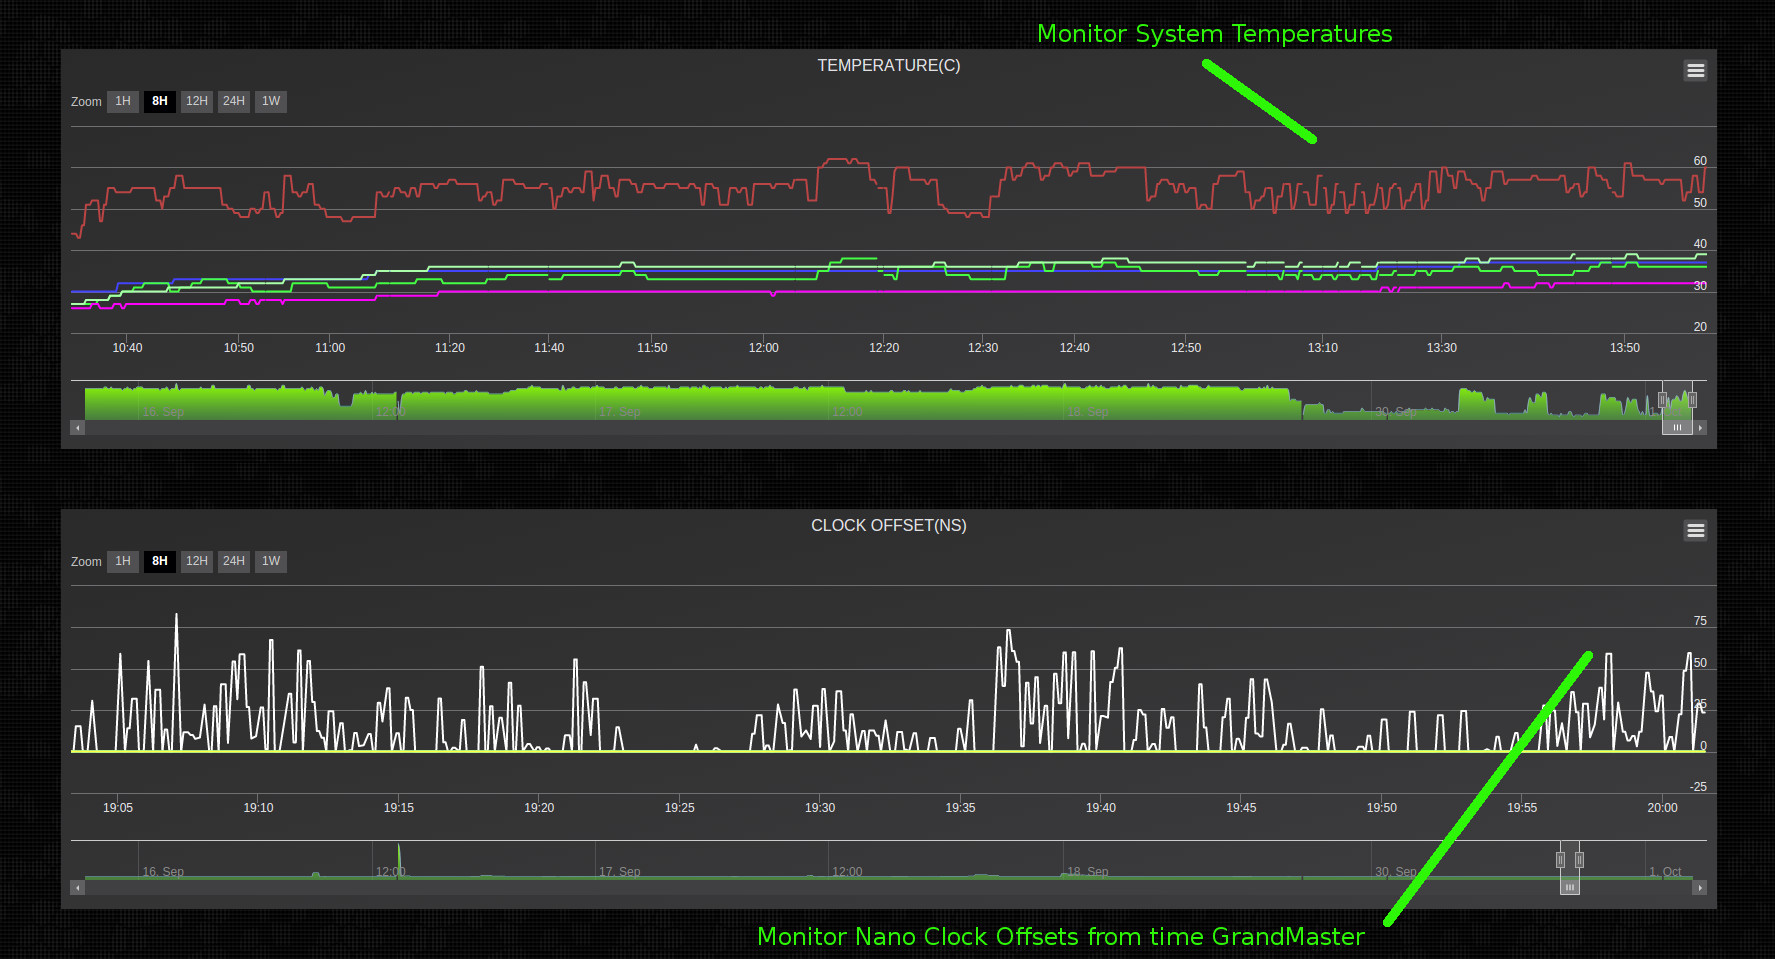Select the right range handle on Clock Offset navigator
Image resolution: width=1775 pixels, height=959 pixels.
pyautogui.click(x=1579, y=858)
